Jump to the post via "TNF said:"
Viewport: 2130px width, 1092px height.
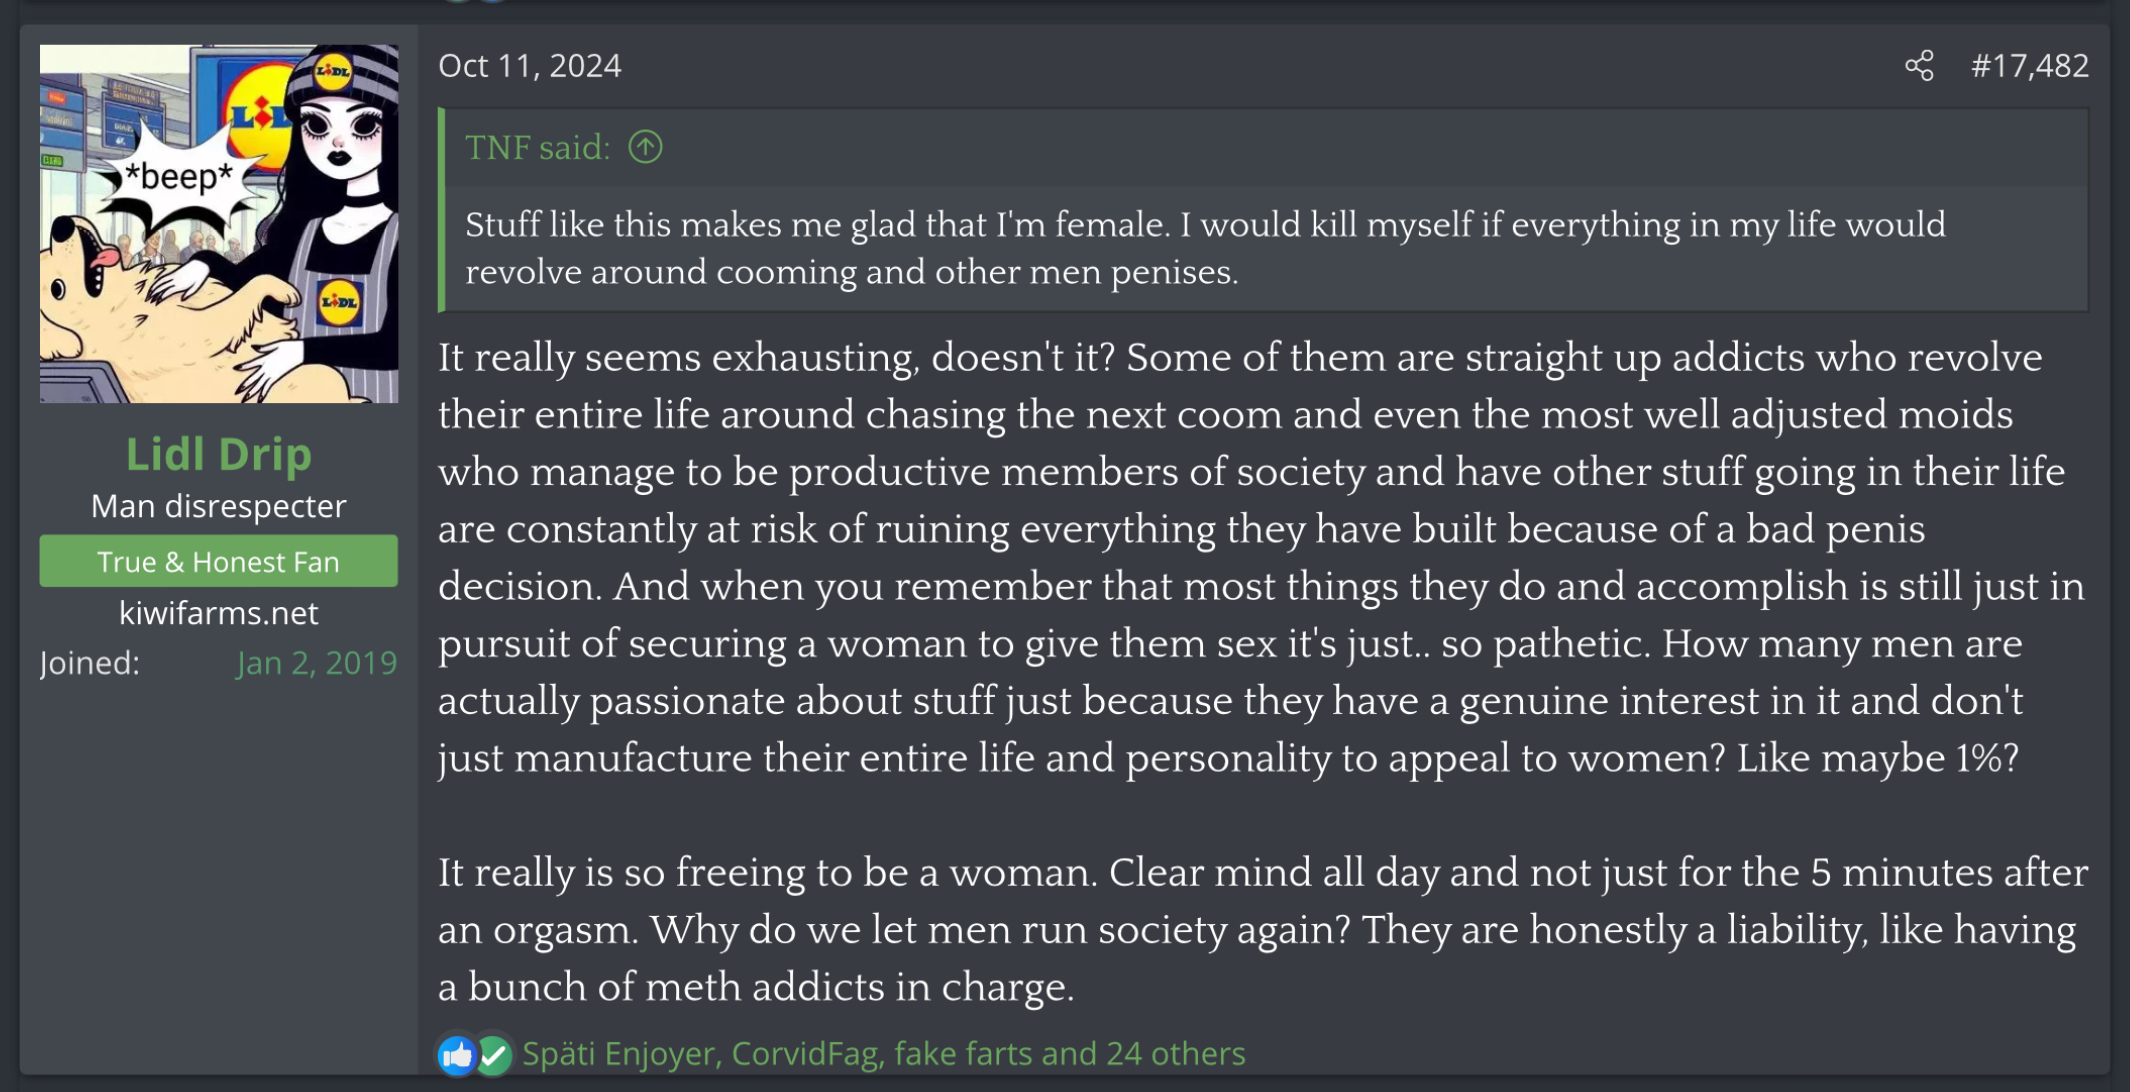537,148
